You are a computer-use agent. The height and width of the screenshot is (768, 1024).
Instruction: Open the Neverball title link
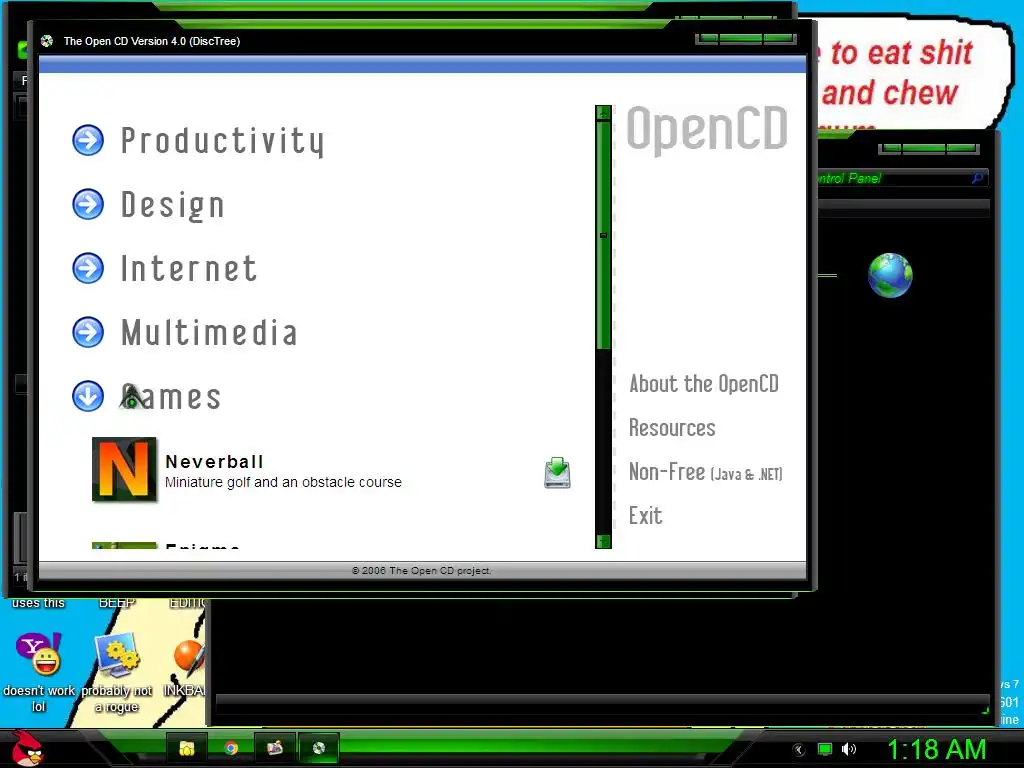214,462
